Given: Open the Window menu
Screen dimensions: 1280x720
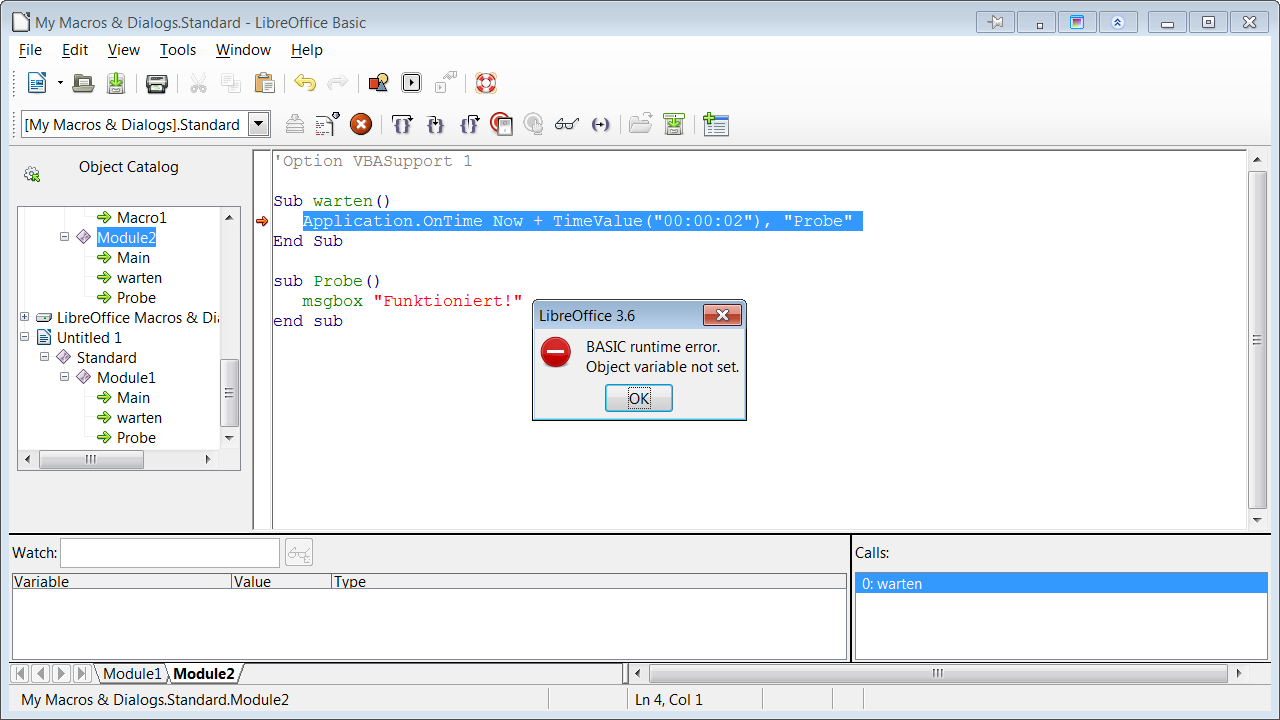Looking at the screenshot, I should (x=243, y=49).
